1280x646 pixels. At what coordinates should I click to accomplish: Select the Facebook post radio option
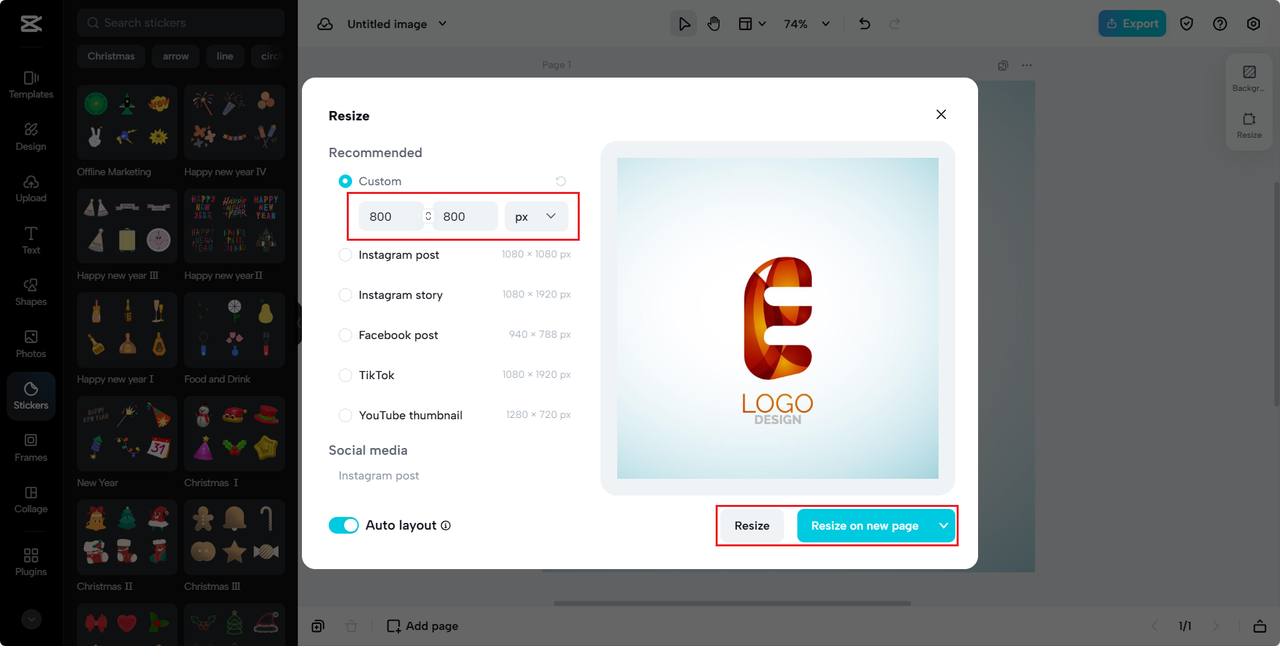point(345,335)
